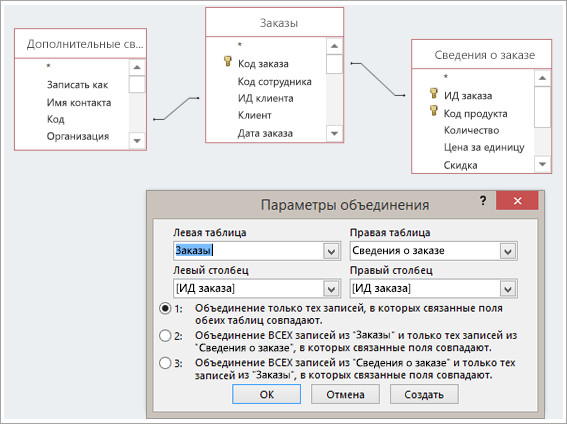
Task: Select the Цена за единицу field
Action: (x=484, y=147)
